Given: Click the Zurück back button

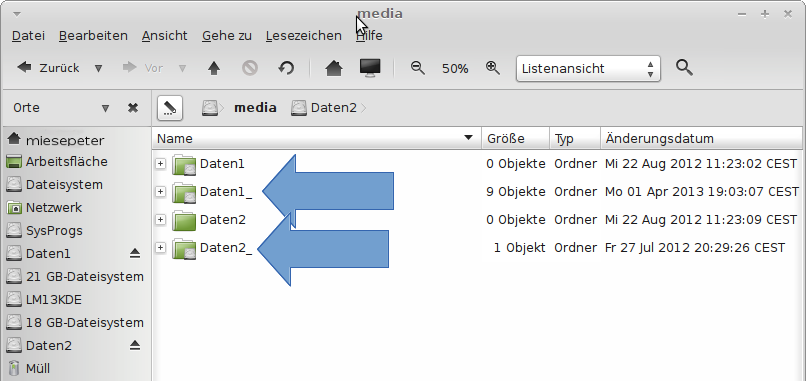Looking at the screenshot, I should pyautogui.click(x=48, y=68).
